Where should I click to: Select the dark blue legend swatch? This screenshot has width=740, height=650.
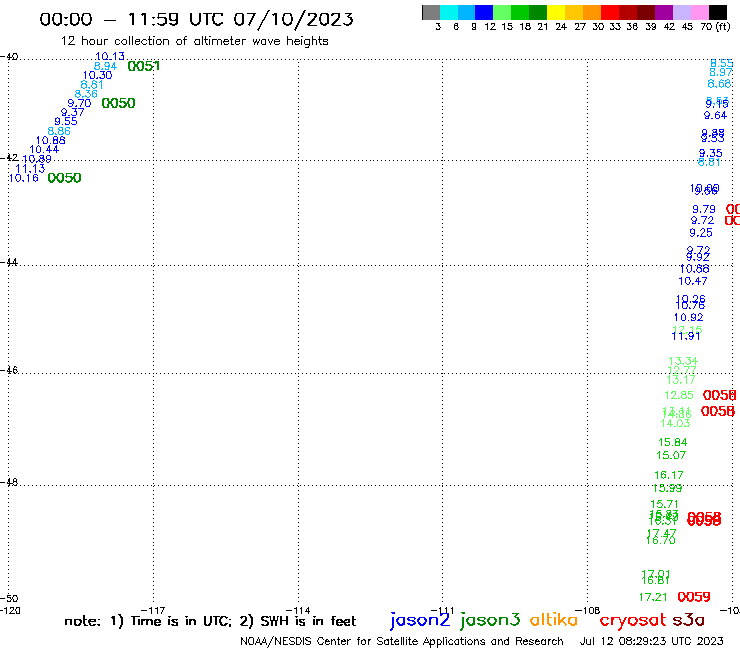point(484,12)
